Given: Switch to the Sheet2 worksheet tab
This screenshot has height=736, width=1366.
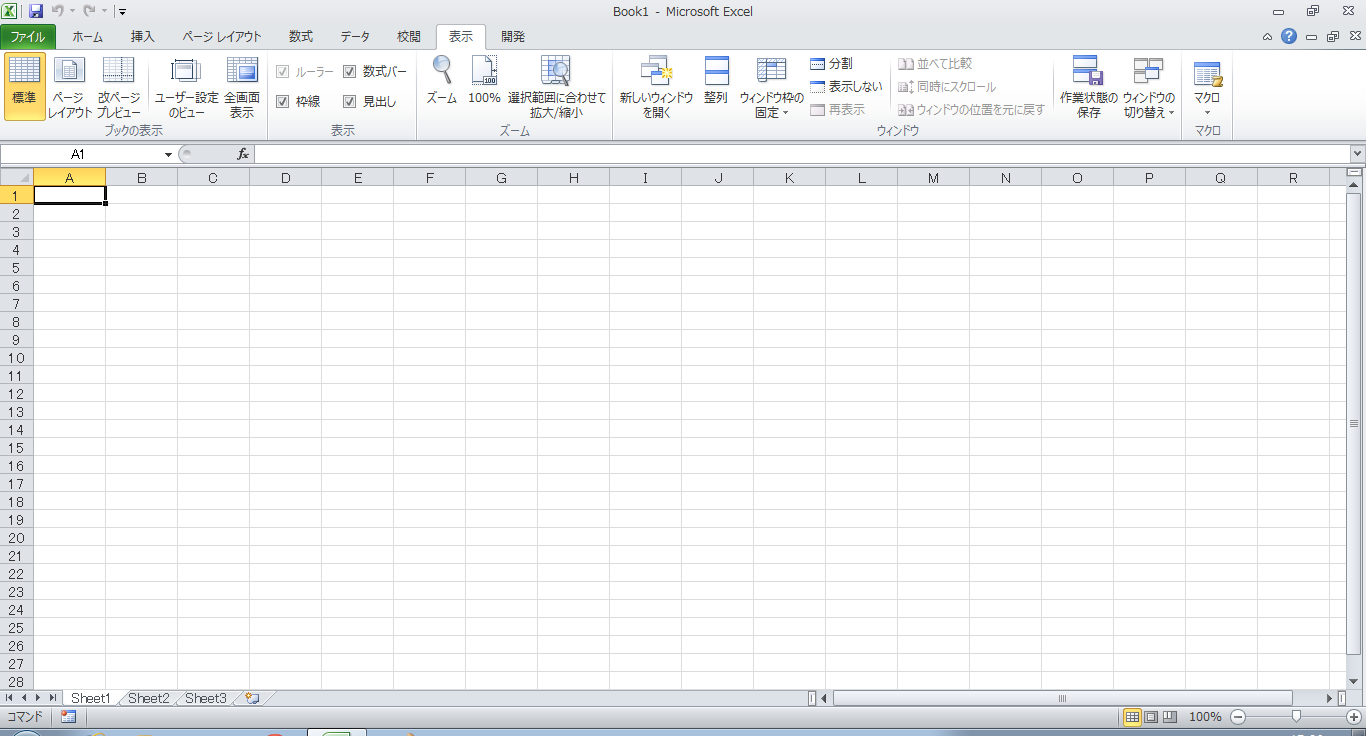Looking at the screenshot, I should point(148,698).
